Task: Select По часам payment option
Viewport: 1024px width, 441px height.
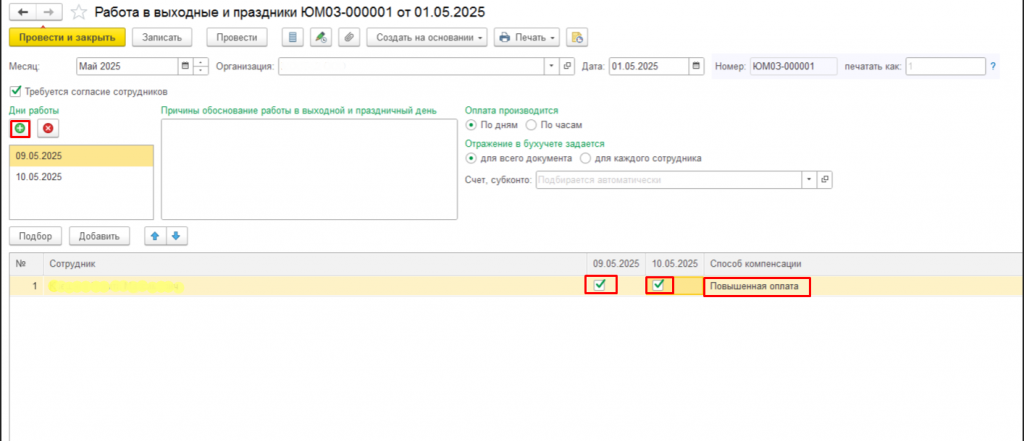Action: coord(530,124)
